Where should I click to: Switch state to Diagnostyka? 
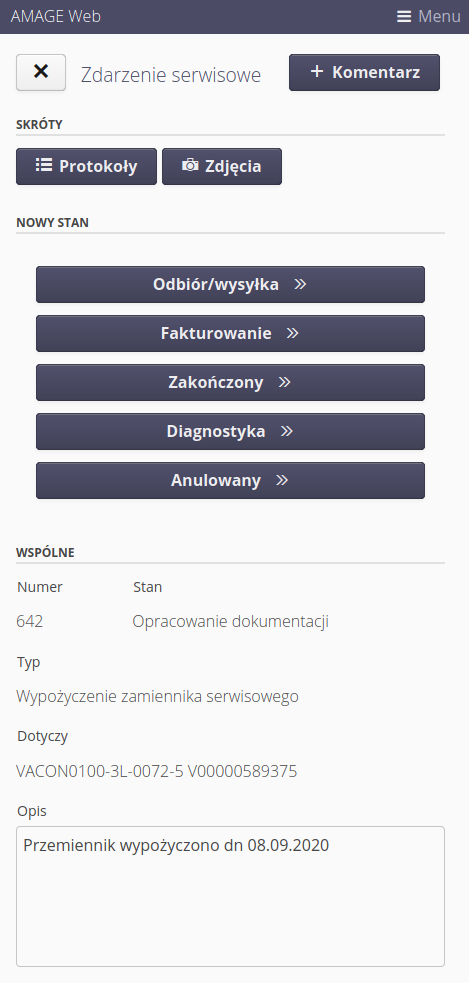click(x=231, y=431)
